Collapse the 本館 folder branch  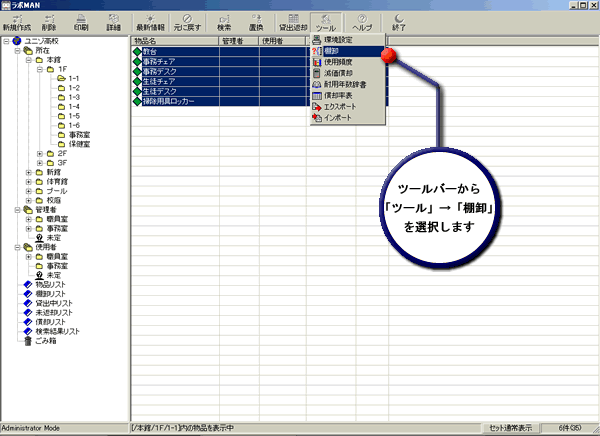point(29,60)
